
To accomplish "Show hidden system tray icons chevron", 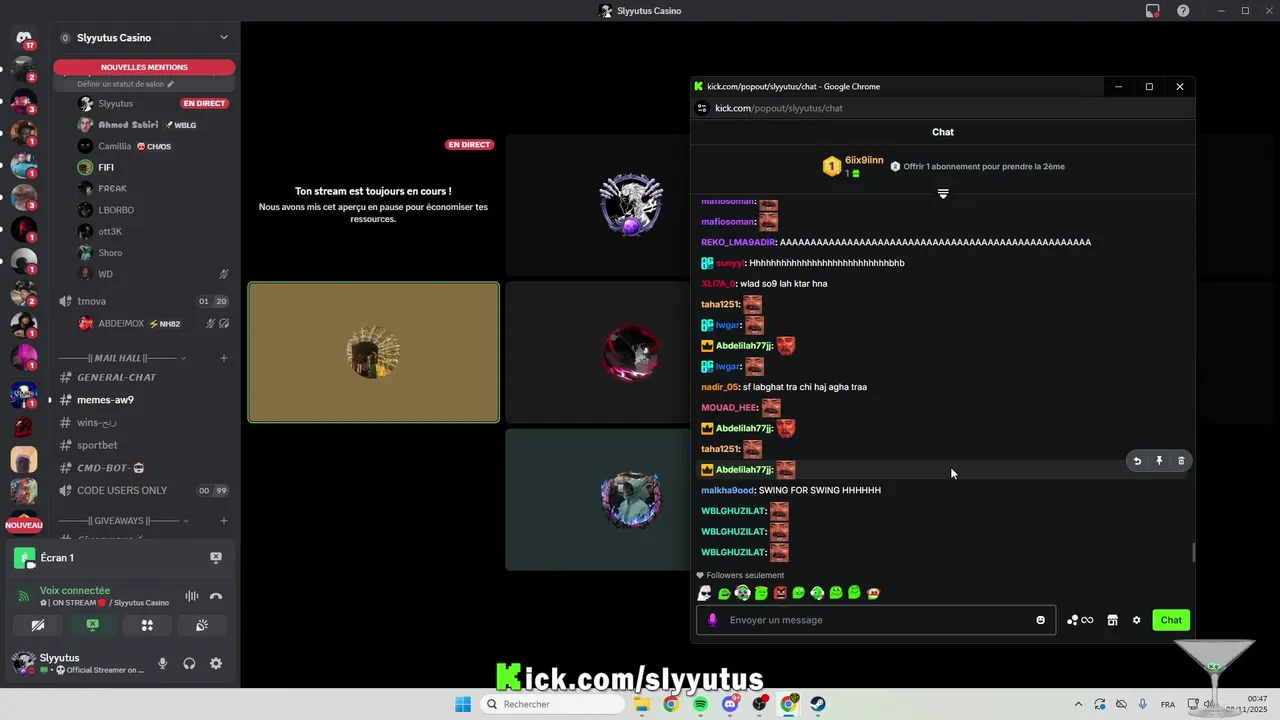I will tap(1078, 704).
